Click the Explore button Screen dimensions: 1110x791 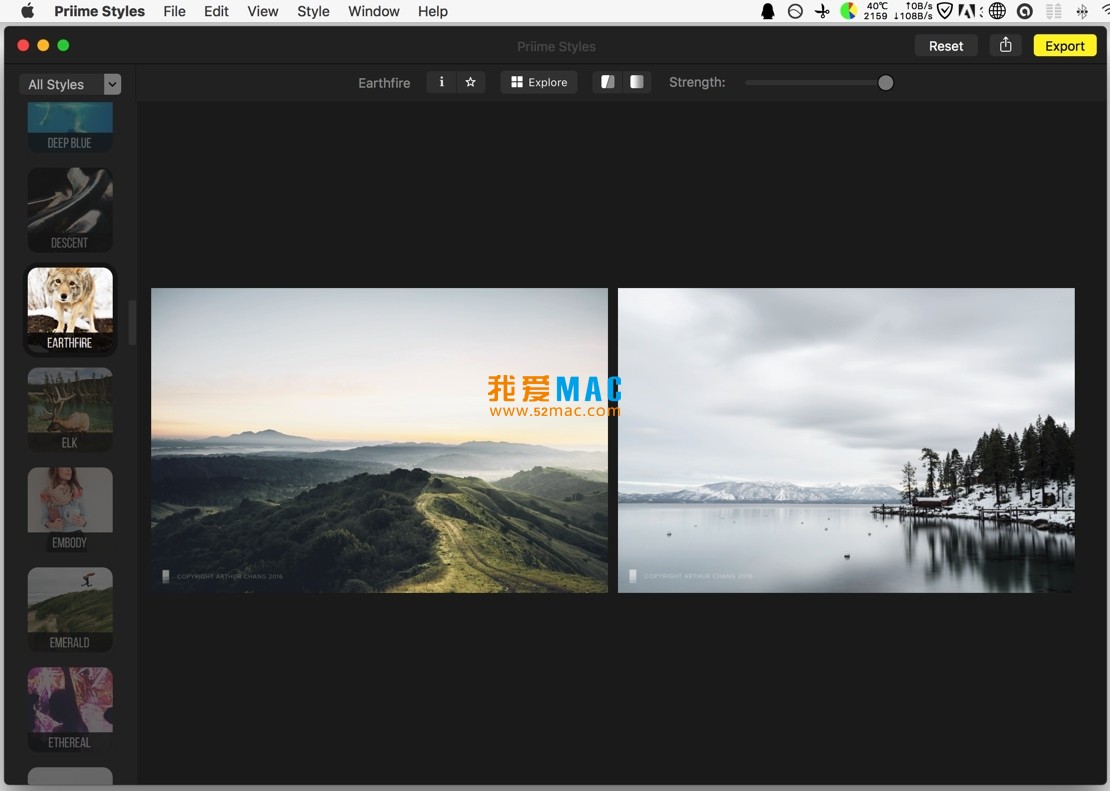[x=539, y=82]
